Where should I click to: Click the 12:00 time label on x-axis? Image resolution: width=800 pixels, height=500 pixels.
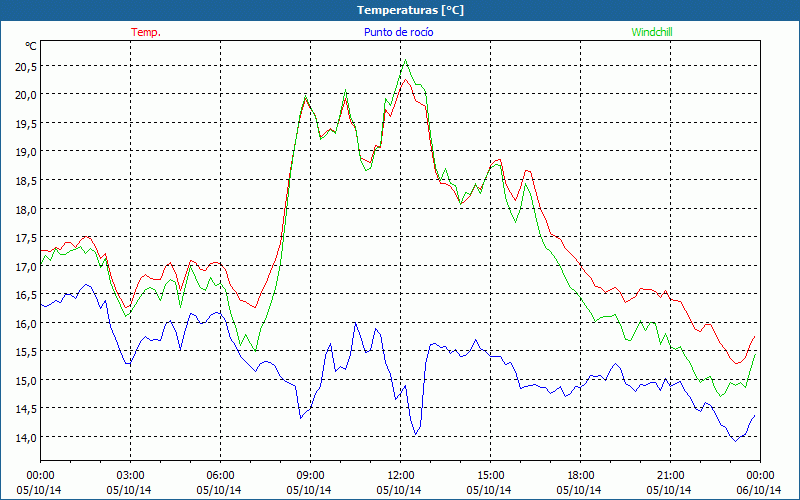(x=401, y=475)
